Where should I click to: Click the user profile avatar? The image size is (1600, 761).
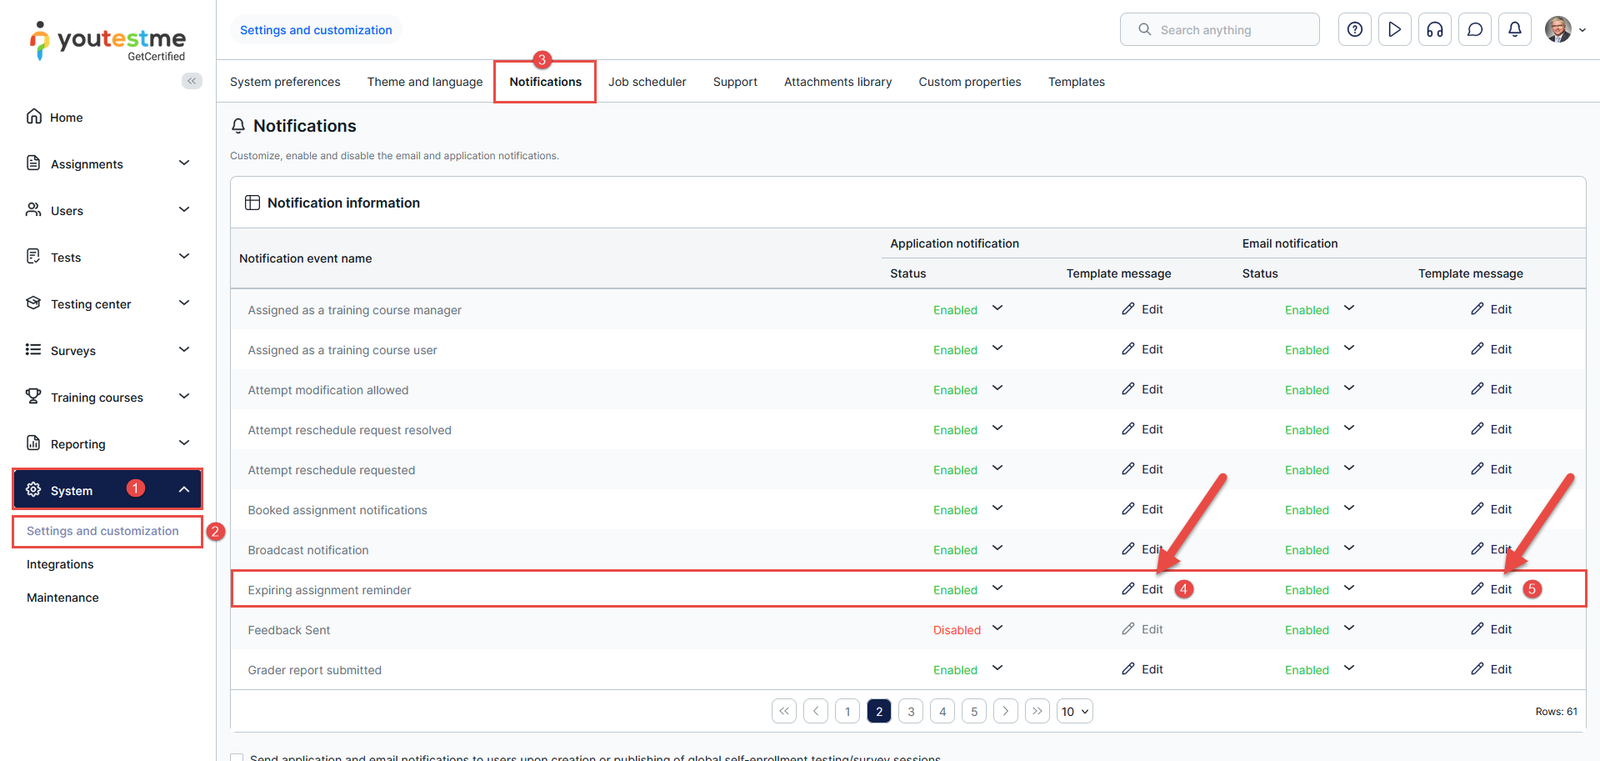[1558, 30]
